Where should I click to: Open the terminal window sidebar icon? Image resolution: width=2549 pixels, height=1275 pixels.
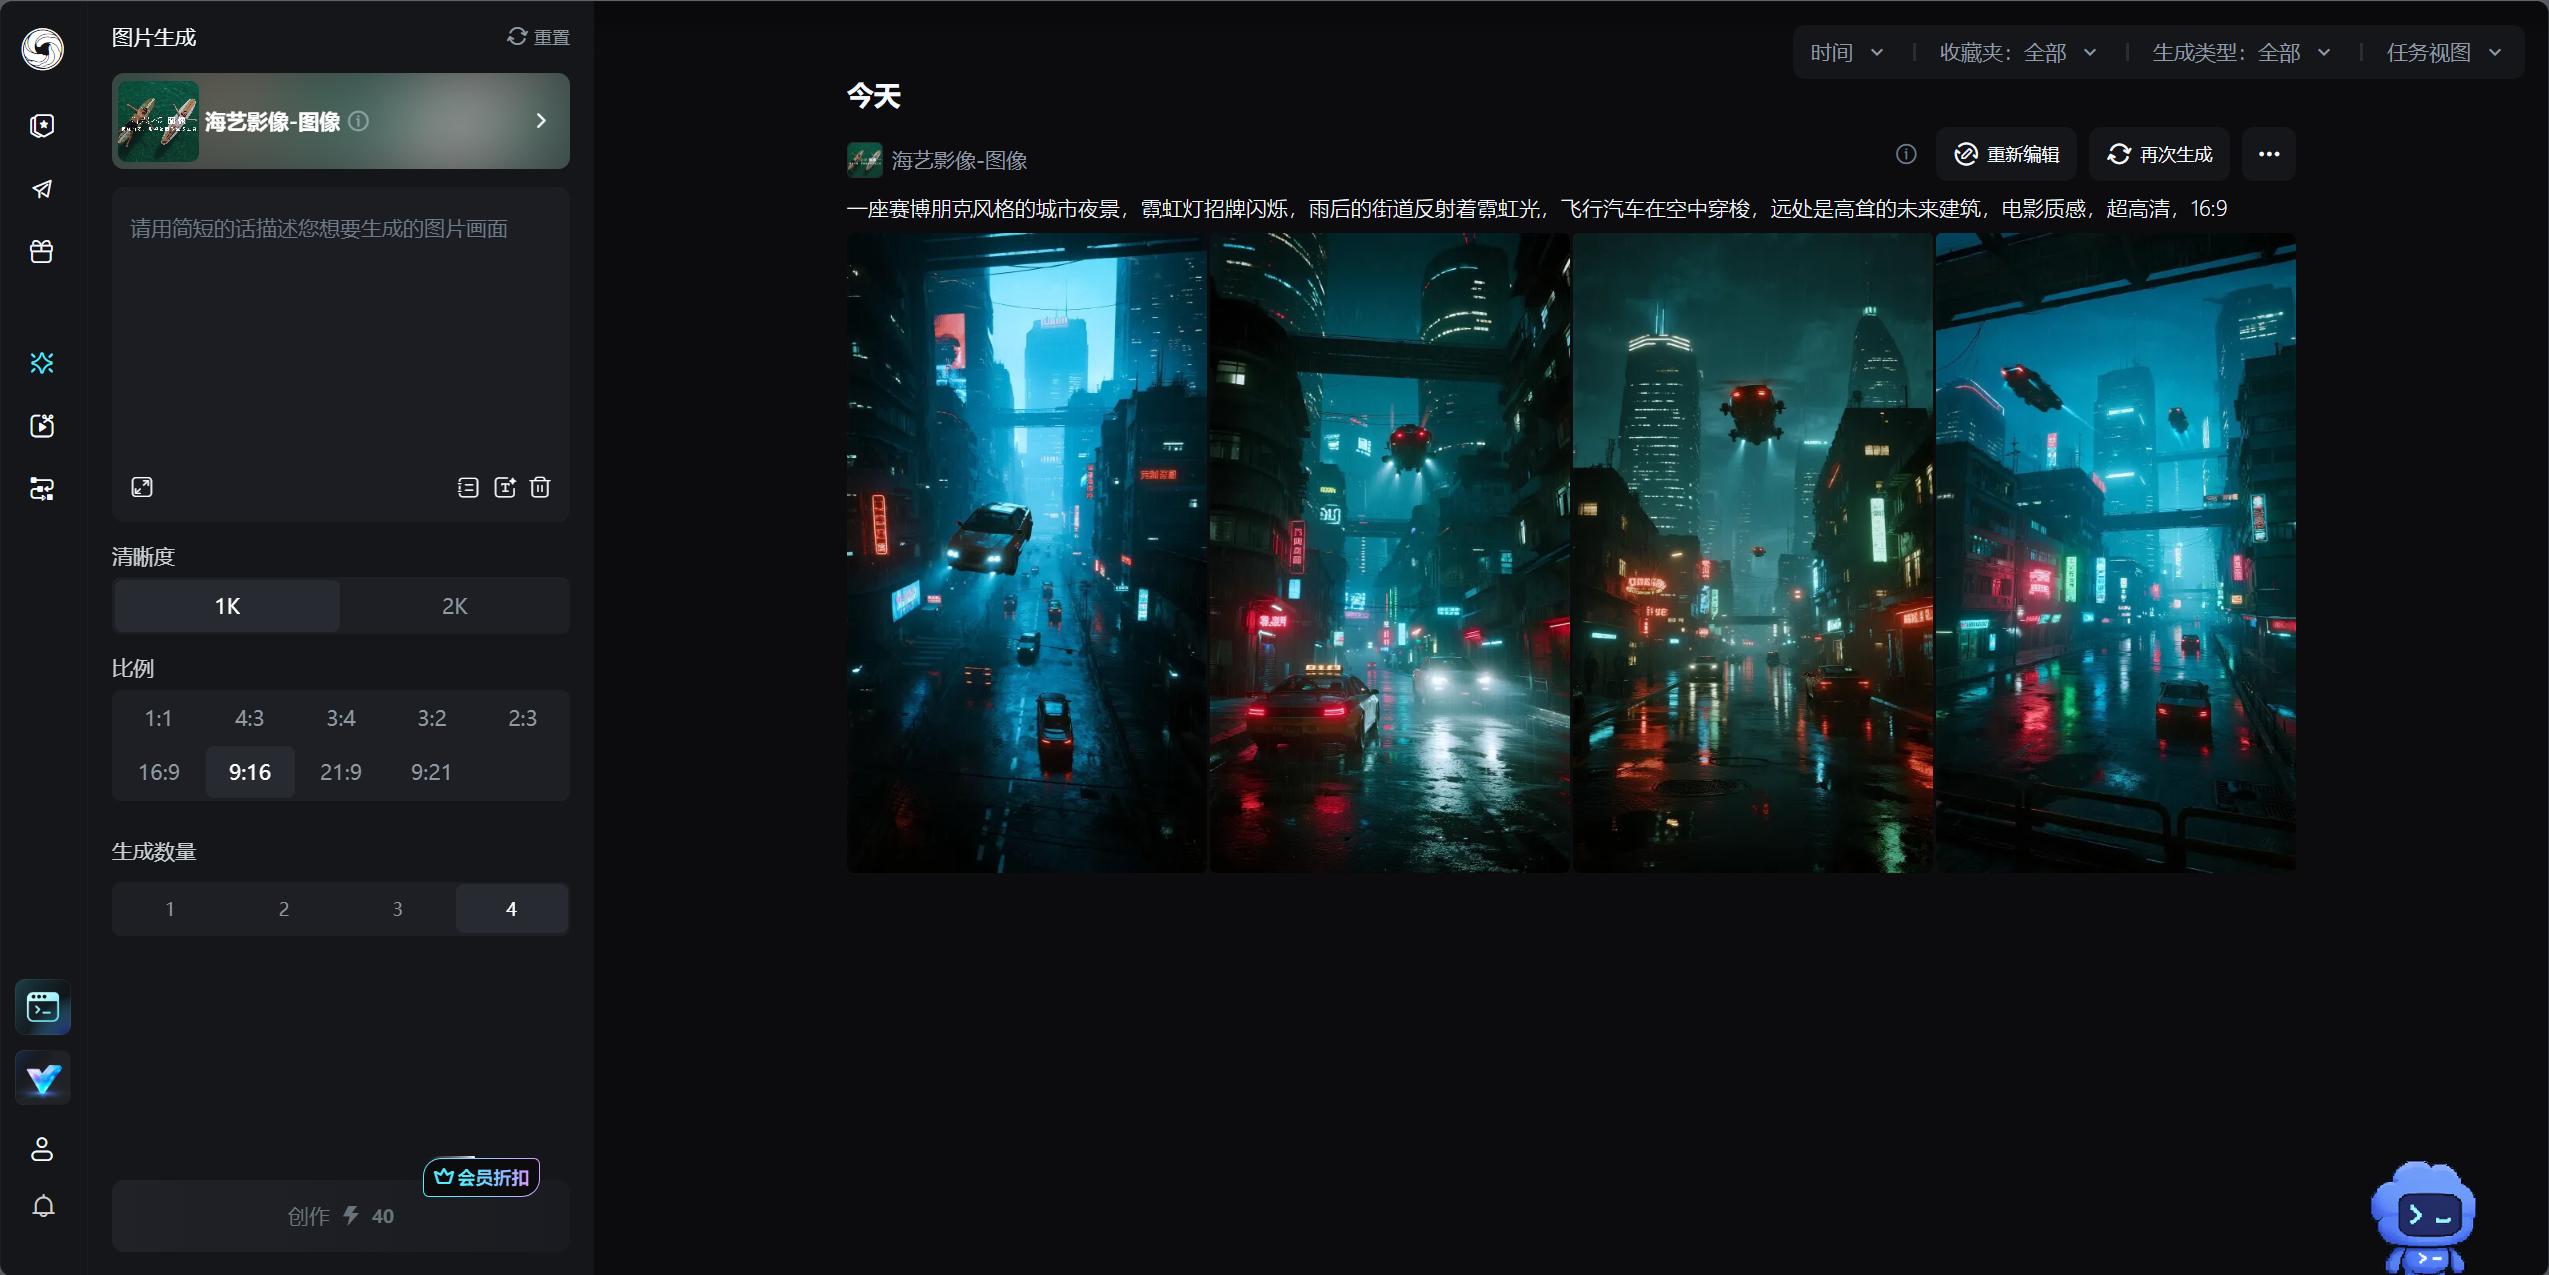pyautogui.click(x=43, y=1007)
